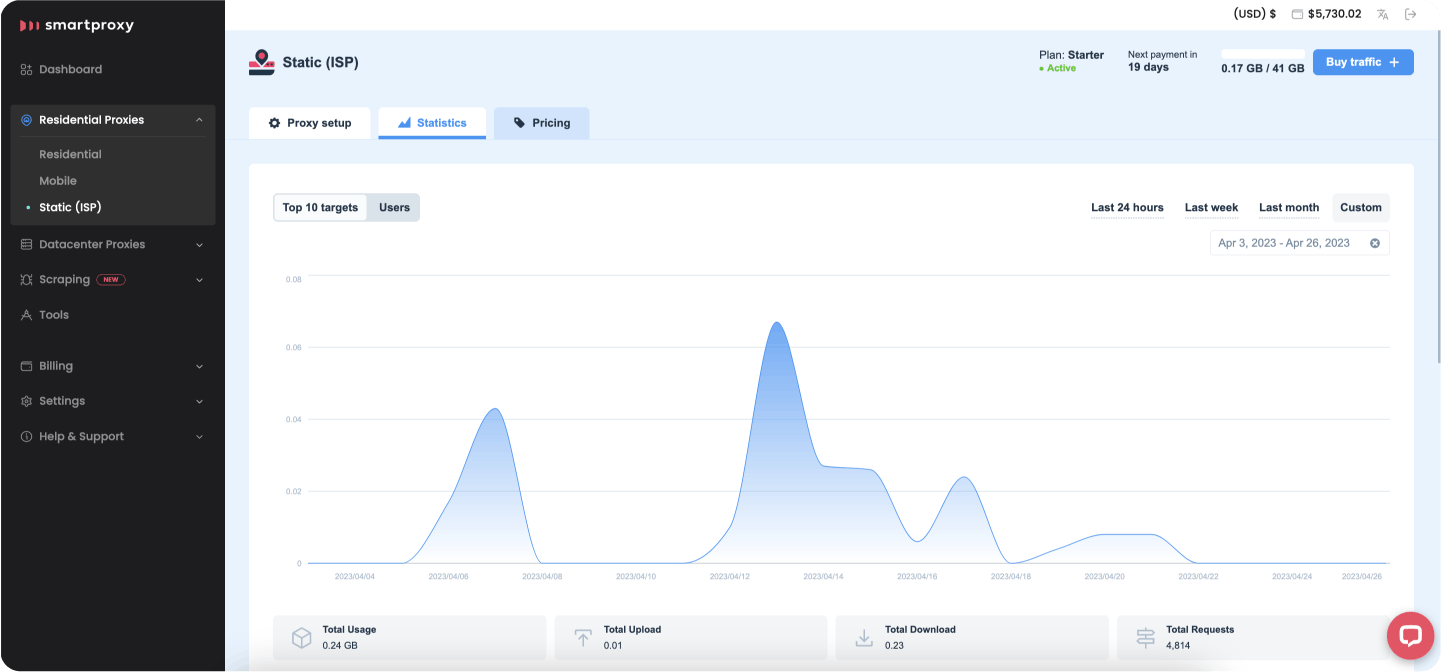1441x672 pixels.
Task: Open the Pricing tab
Action: [541, 123]
